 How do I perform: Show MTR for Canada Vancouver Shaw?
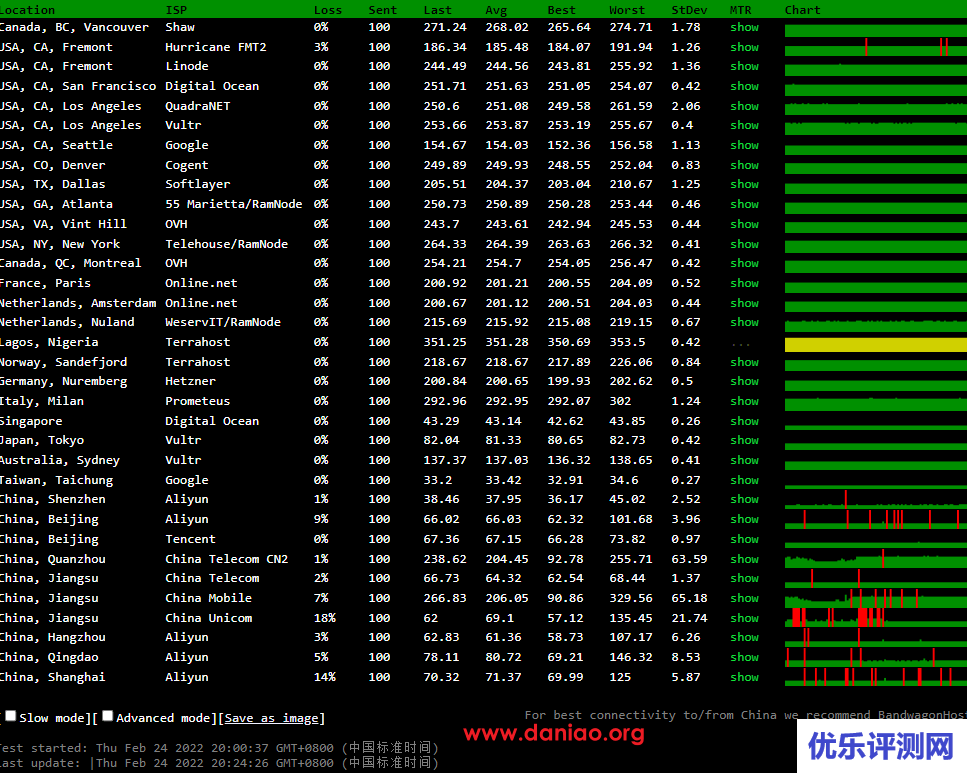click(744, 27)
